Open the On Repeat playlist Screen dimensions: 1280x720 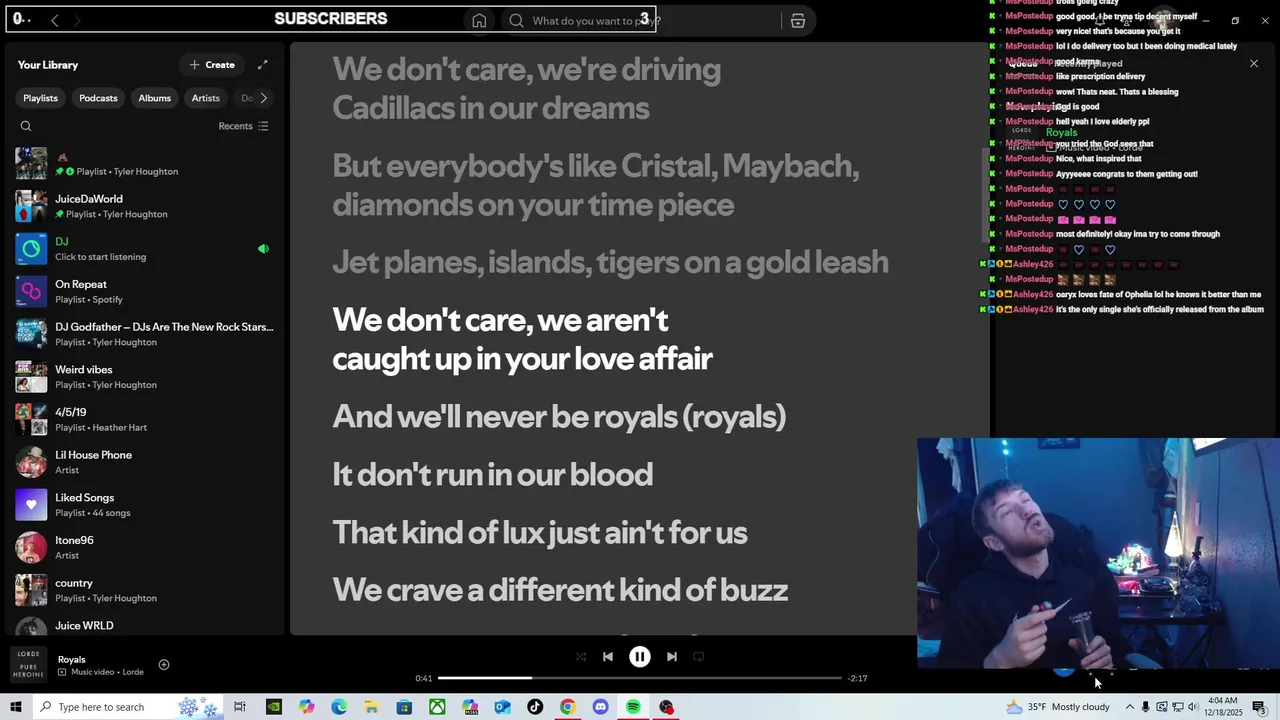coord(145,292)
